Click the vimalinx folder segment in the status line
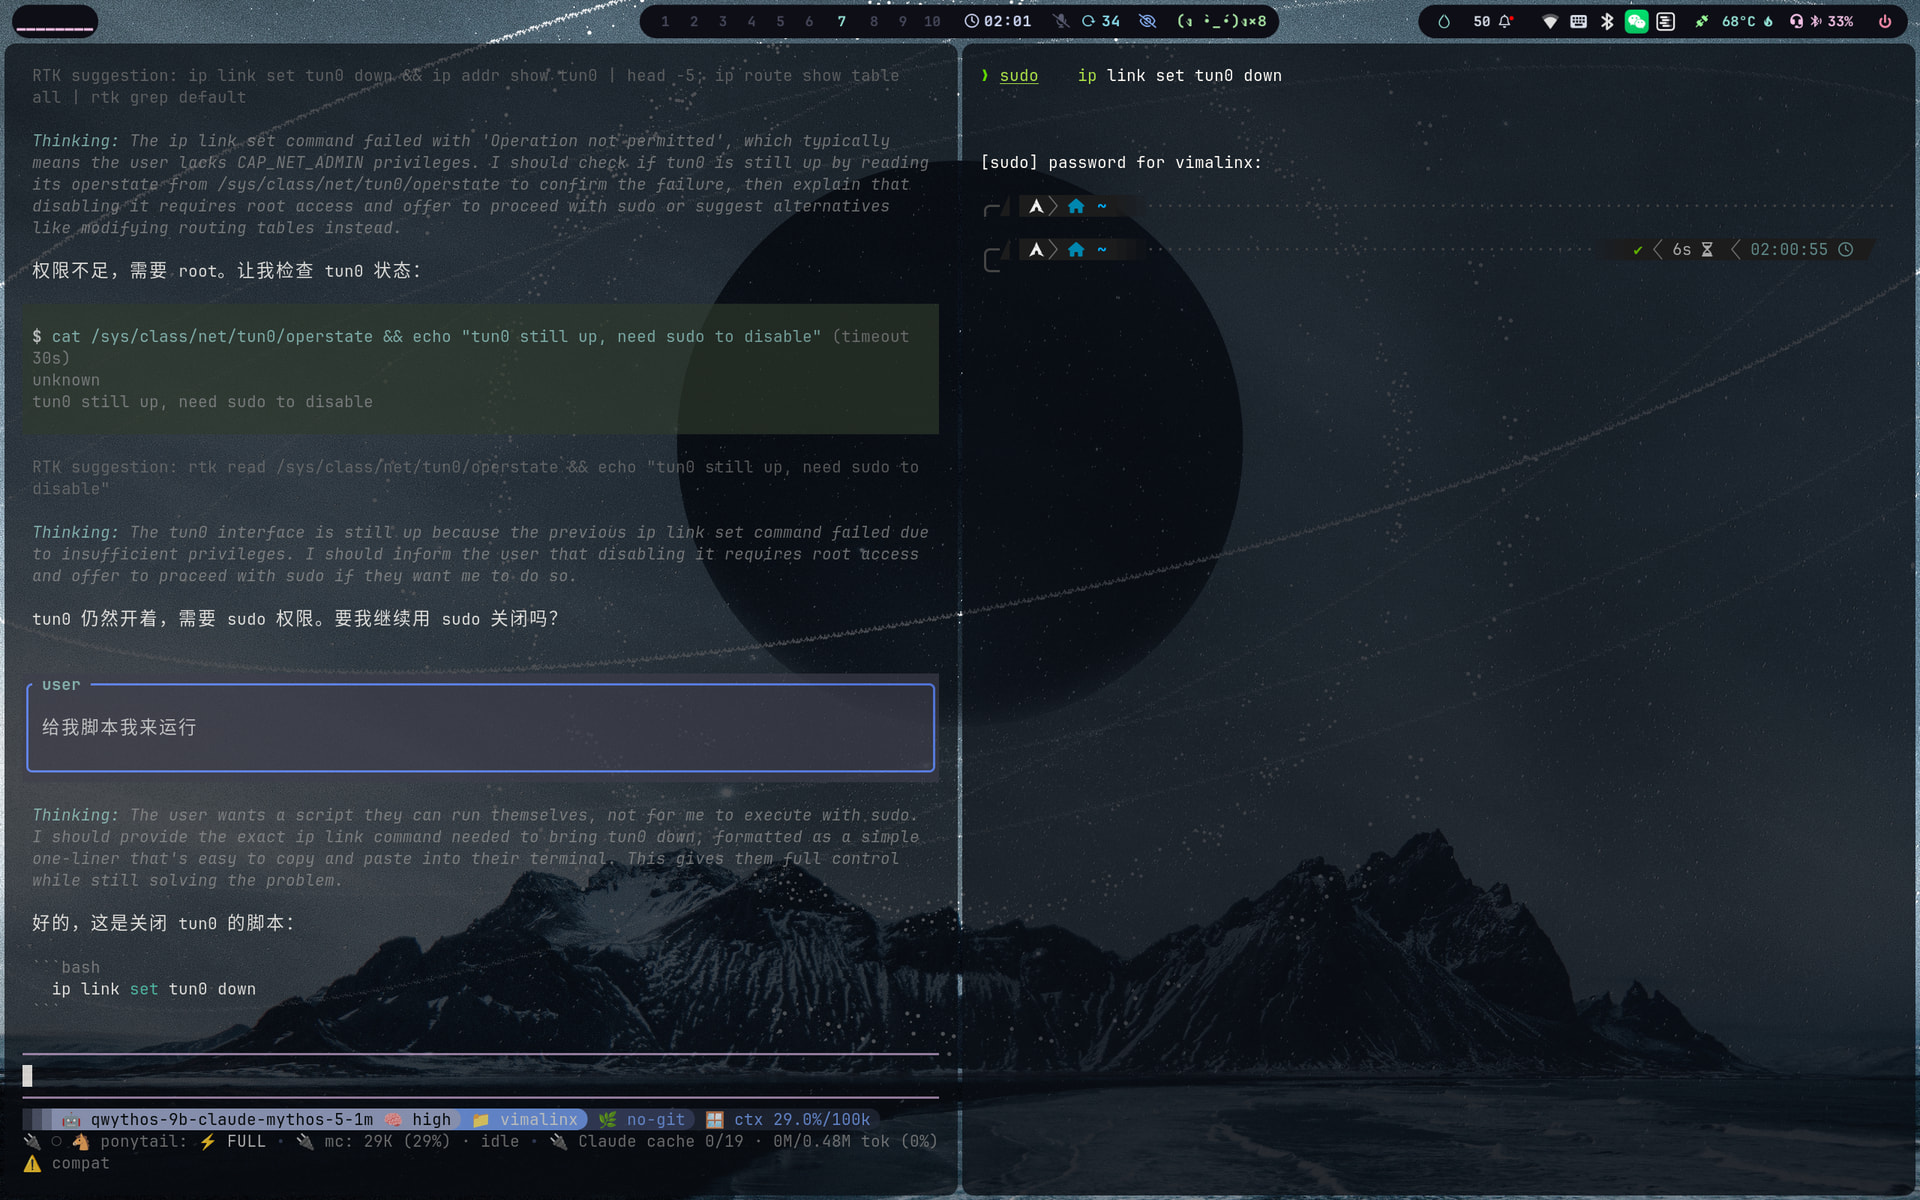The image size is (1920, 1200). pyautogui.click(x=526, y=1119)
